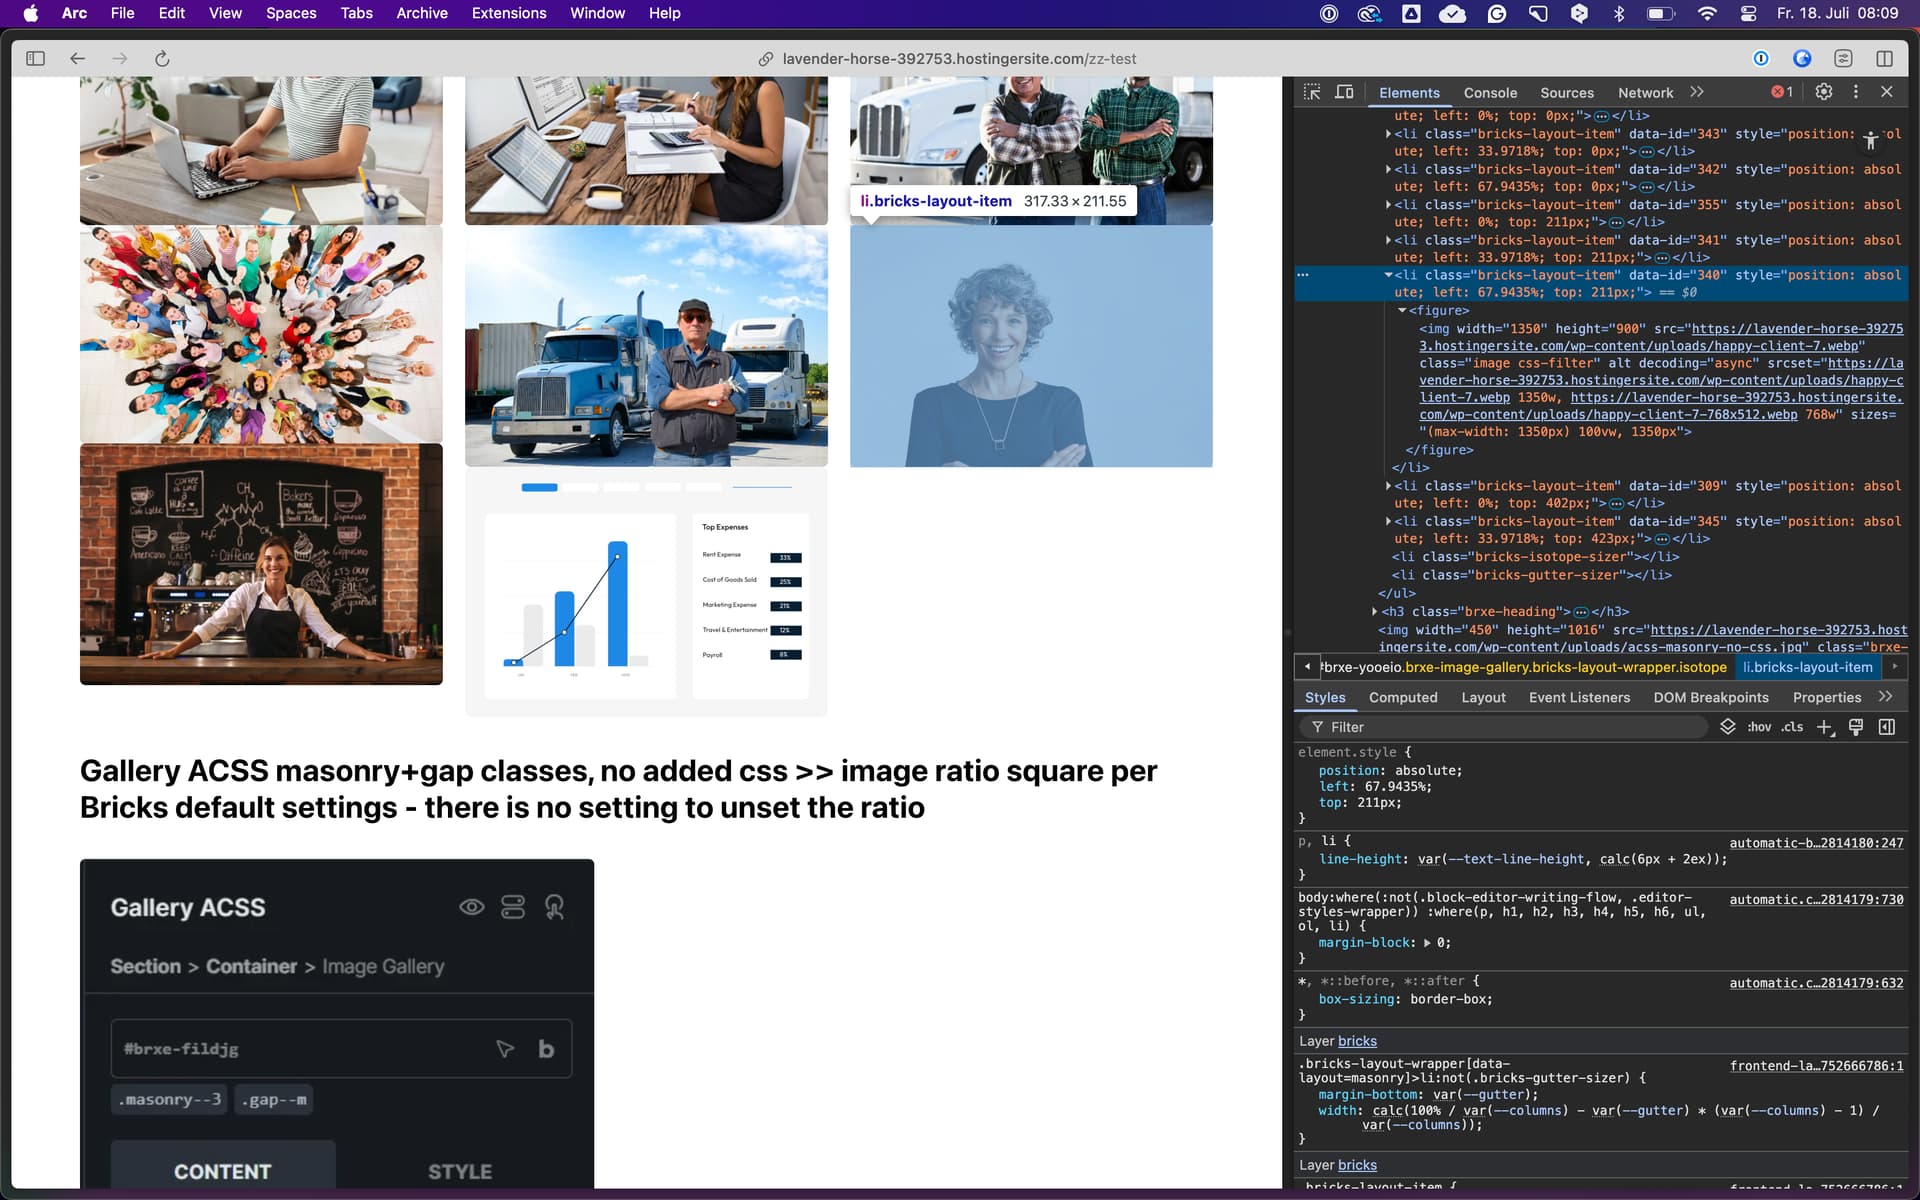Click the crowd of people circle gallery image
Viewport: 1920px width, 1200px height.
pos(261,334)
